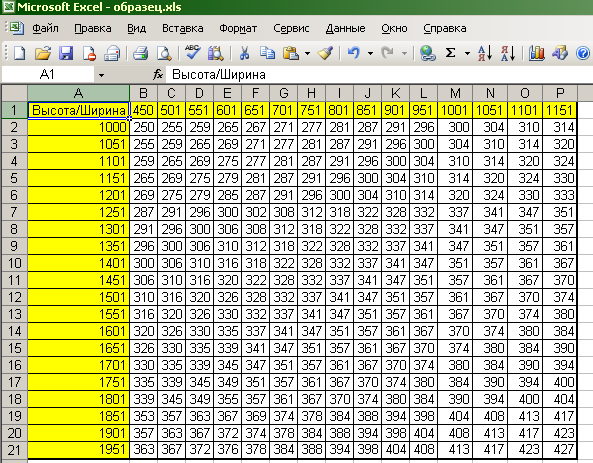The height and width of the screenshot is (463, 593).
Task: Open the Данные menu
Action: 345,28
